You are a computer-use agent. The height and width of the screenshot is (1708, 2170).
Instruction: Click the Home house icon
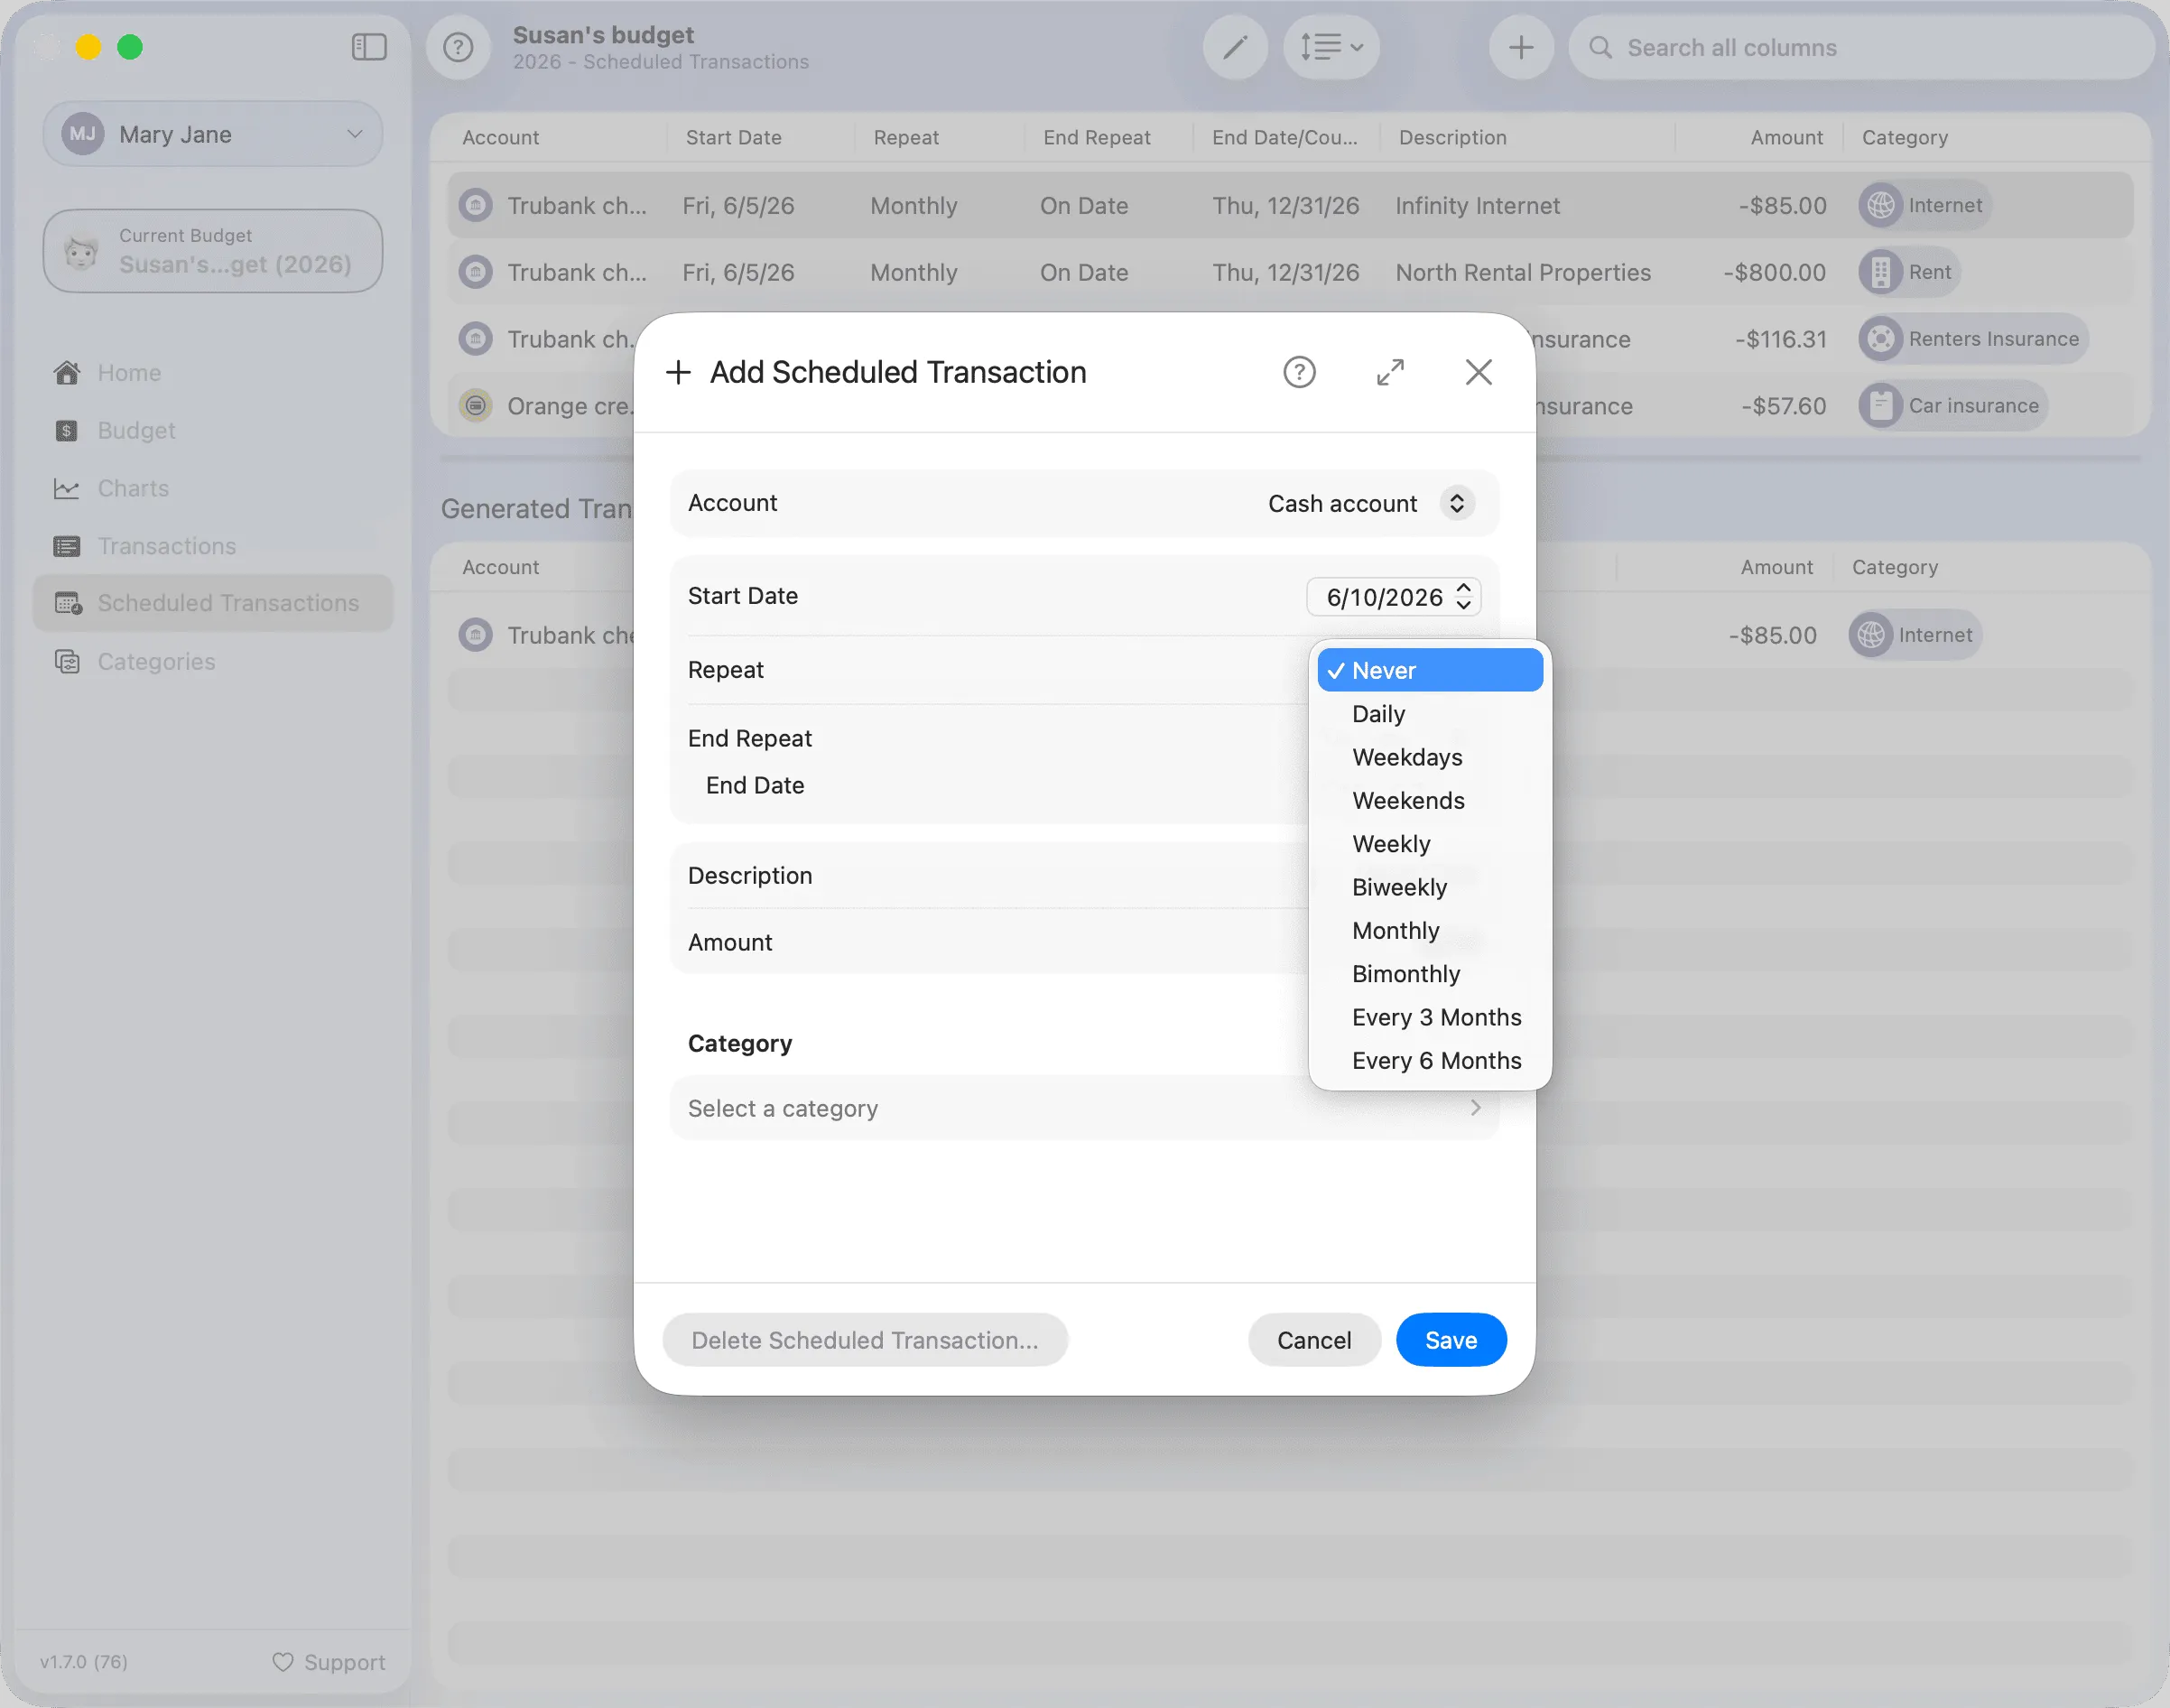tap(67, 373)
